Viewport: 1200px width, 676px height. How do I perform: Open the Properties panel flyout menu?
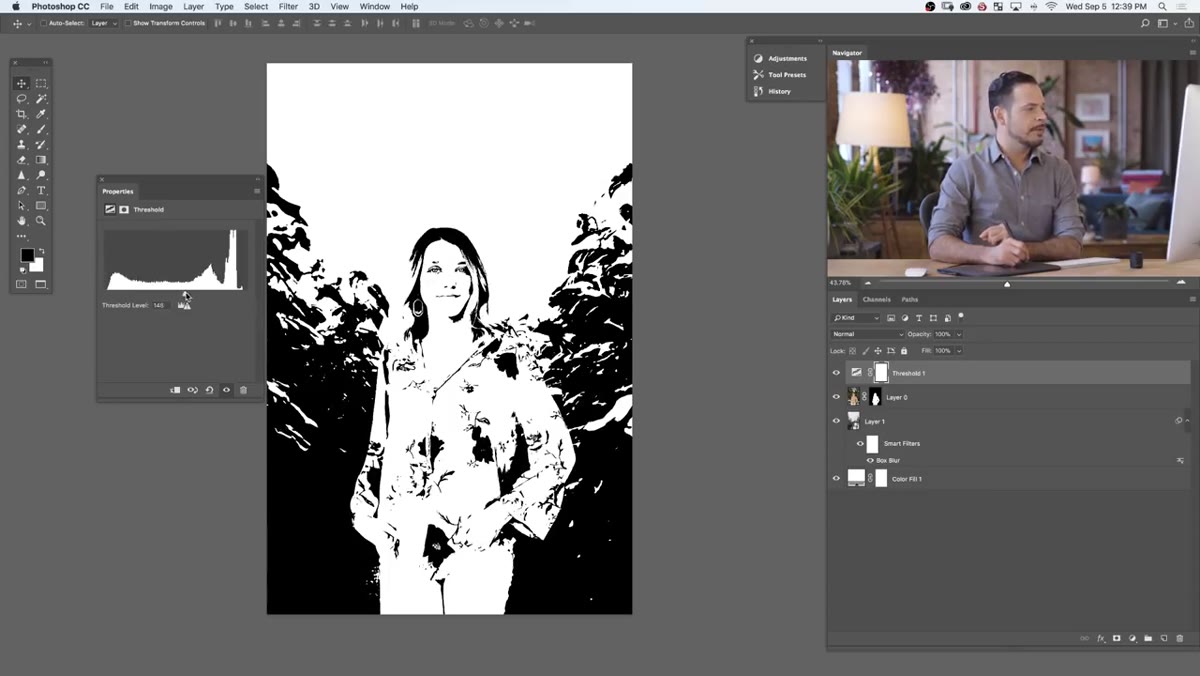(257, 191)
